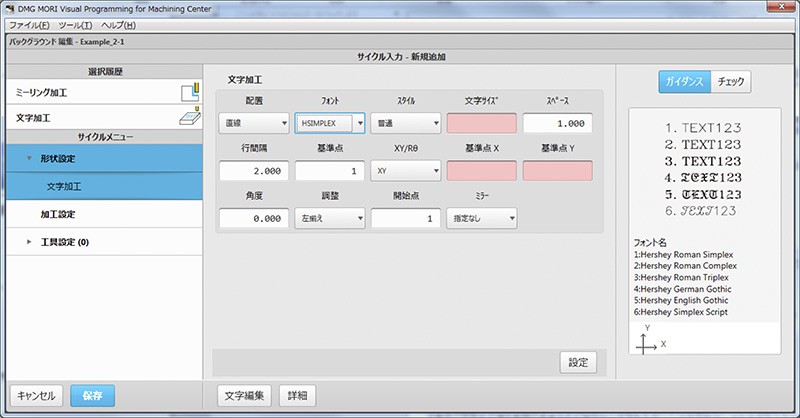This screenshot has height=418, width=800.
Task: Open the ファイル(F) menu
Action: click(x=29, y=24)
